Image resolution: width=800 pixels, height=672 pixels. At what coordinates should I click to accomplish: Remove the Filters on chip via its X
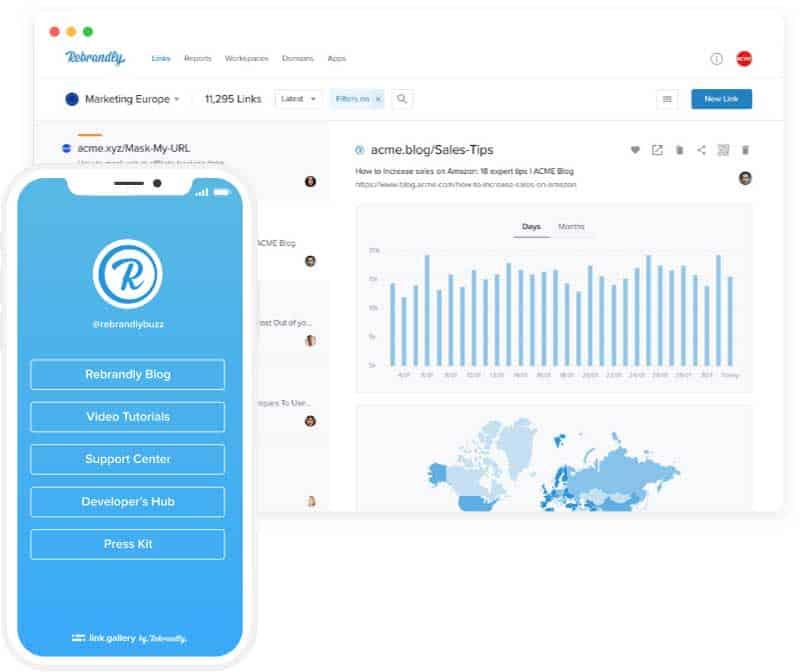coord(378,99)
